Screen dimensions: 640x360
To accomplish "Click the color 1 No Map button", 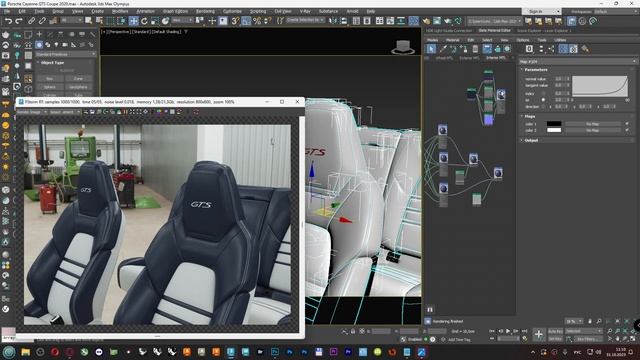I will point(593,124).
